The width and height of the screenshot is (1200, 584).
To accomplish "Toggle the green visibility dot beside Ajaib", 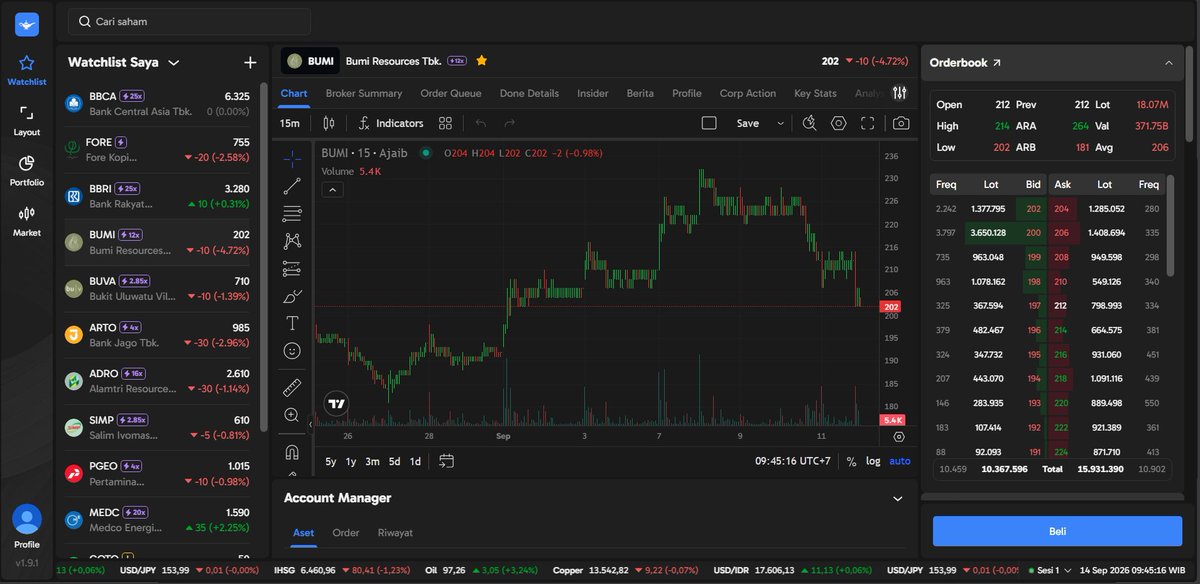I will (x=426, y=153).
